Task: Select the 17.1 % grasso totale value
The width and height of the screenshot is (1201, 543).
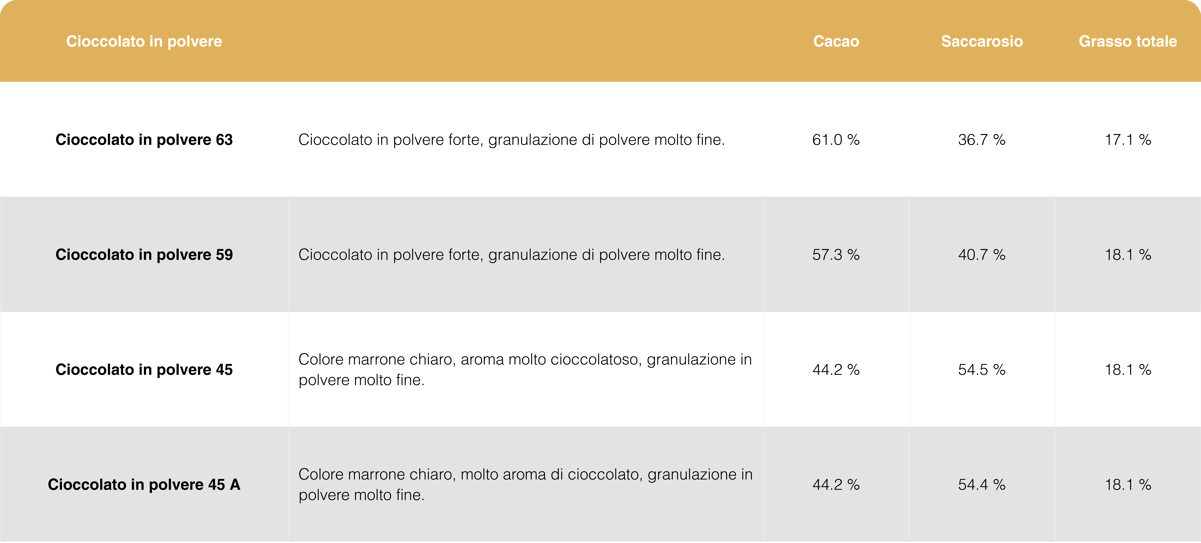Action: pyautogui.click(x=1127, y=140)
